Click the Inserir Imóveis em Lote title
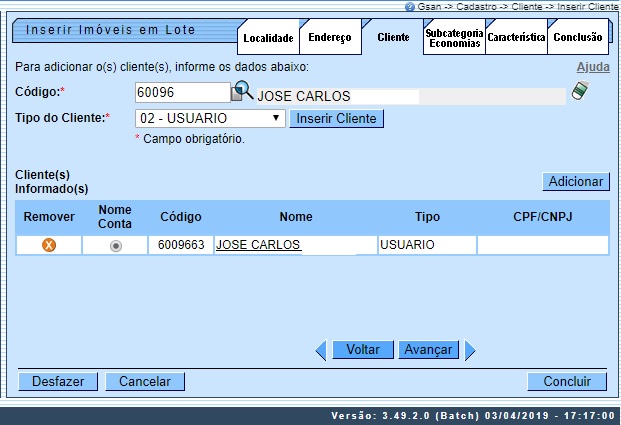The image size is (621, 425). pyautogui.click(x=110, y=30)
